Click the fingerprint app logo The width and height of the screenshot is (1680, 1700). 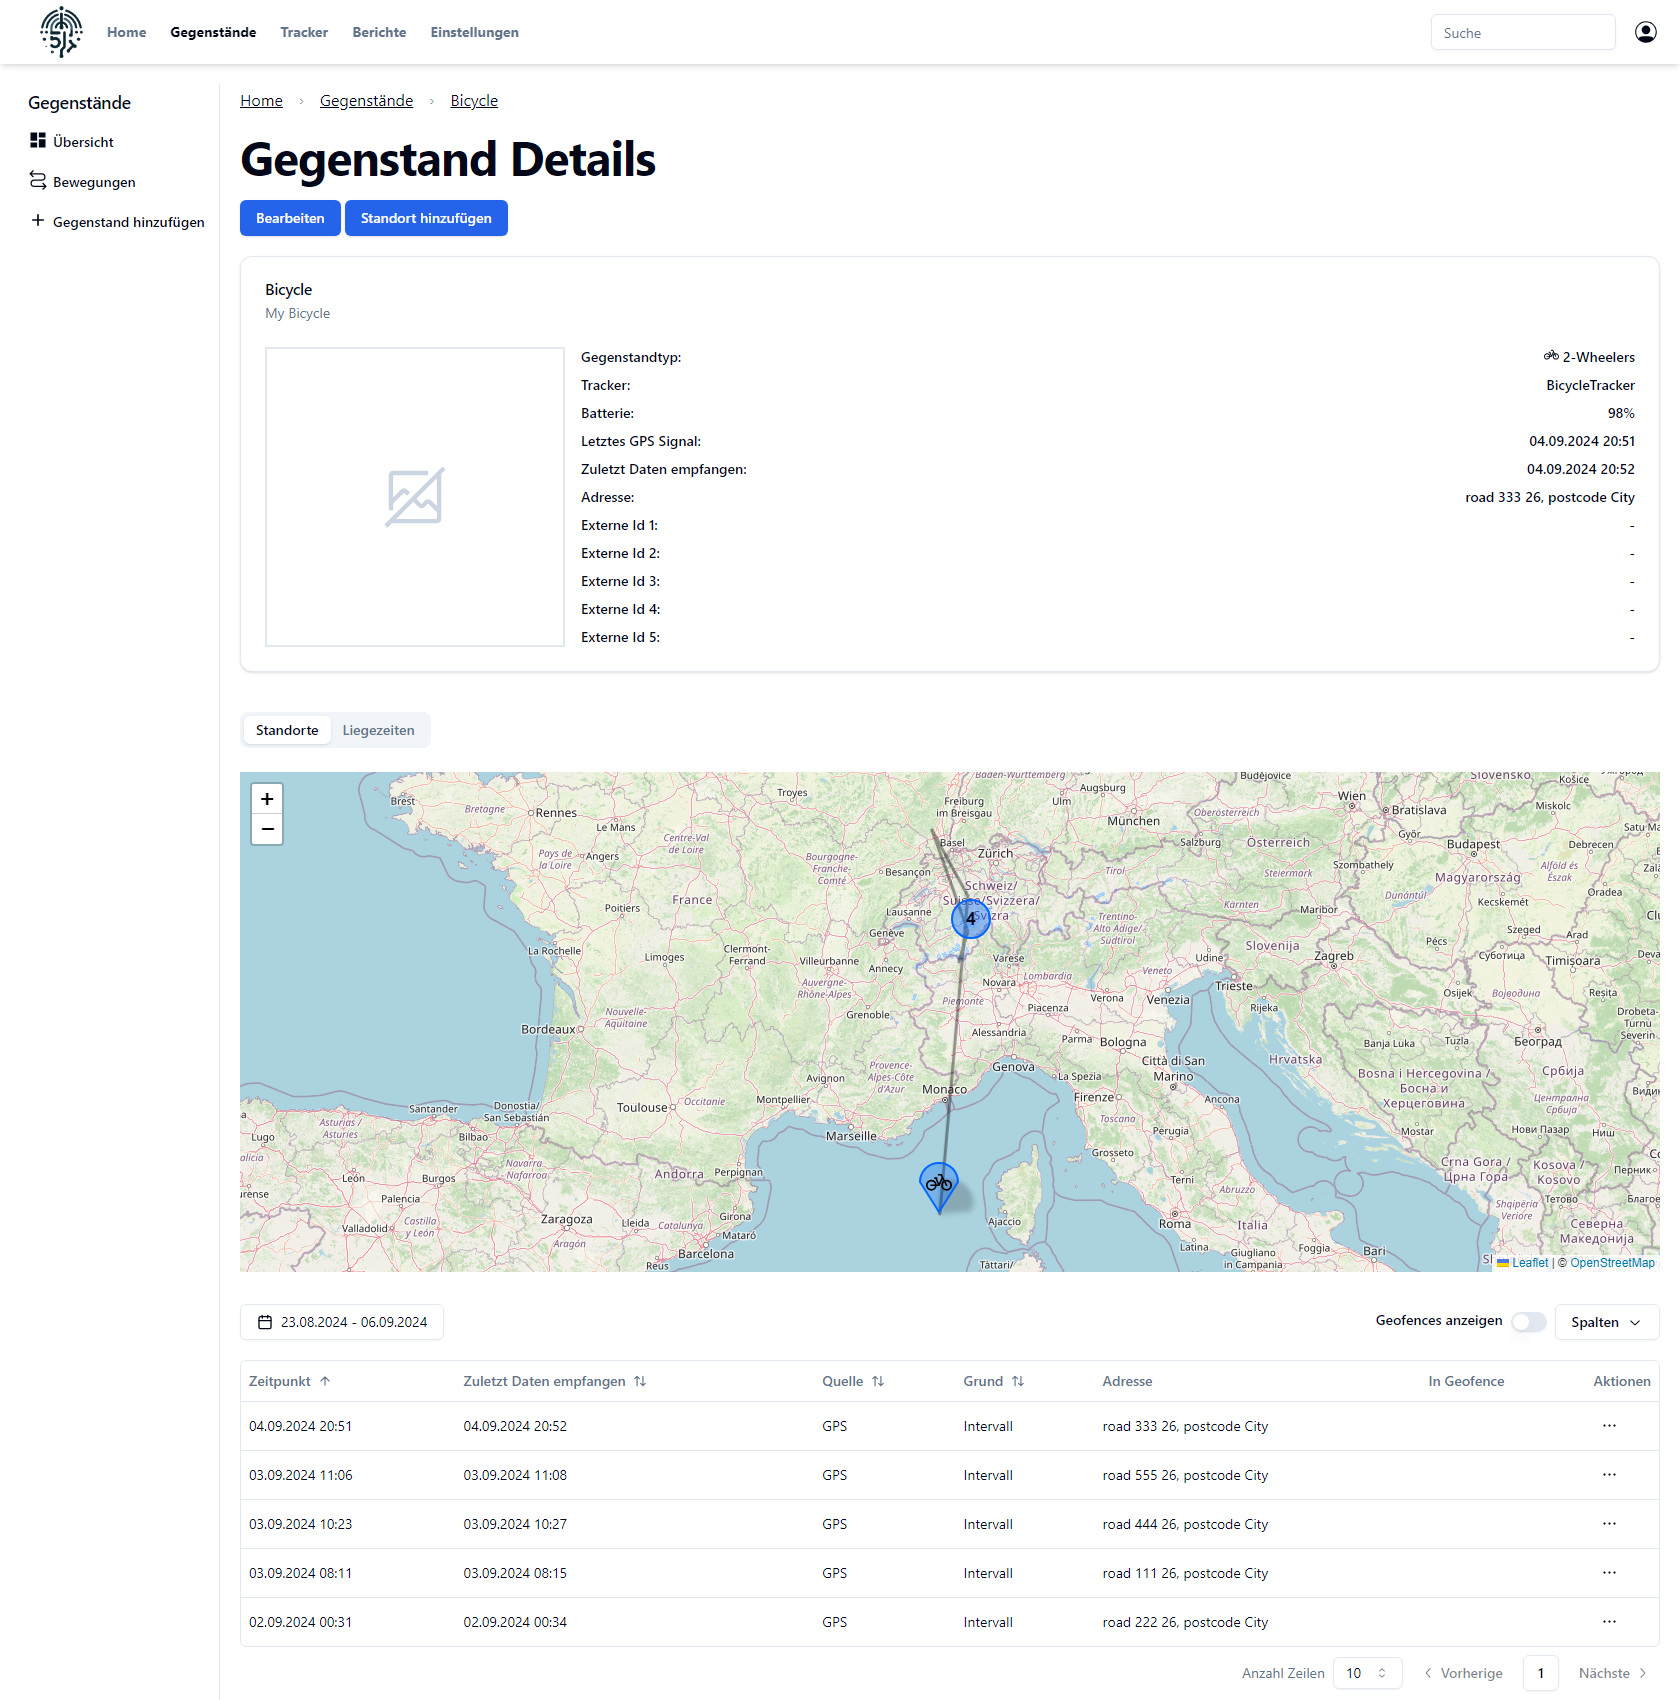[x=61, y=32]
